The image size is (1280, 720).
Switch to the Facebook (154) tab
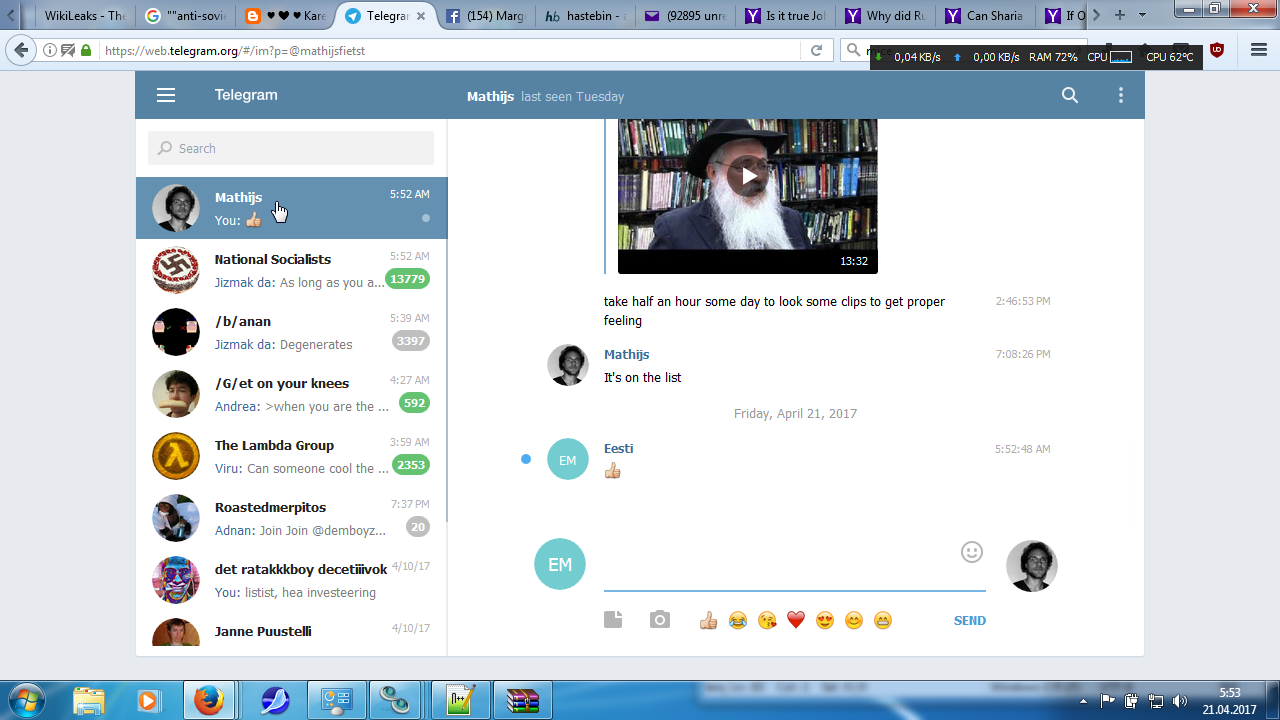point(487,15)
